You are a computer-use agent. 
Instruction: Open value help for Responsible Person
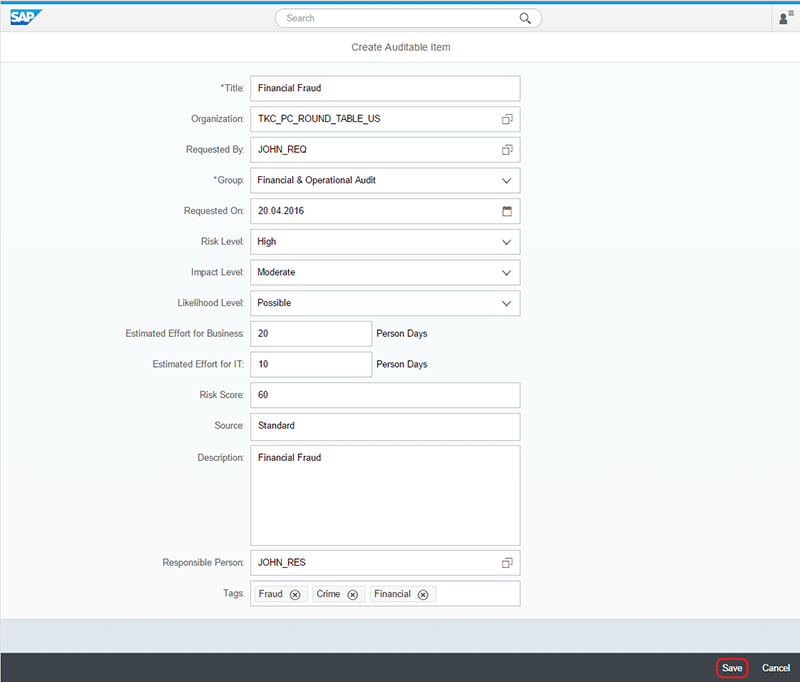(x=507, y=563)
